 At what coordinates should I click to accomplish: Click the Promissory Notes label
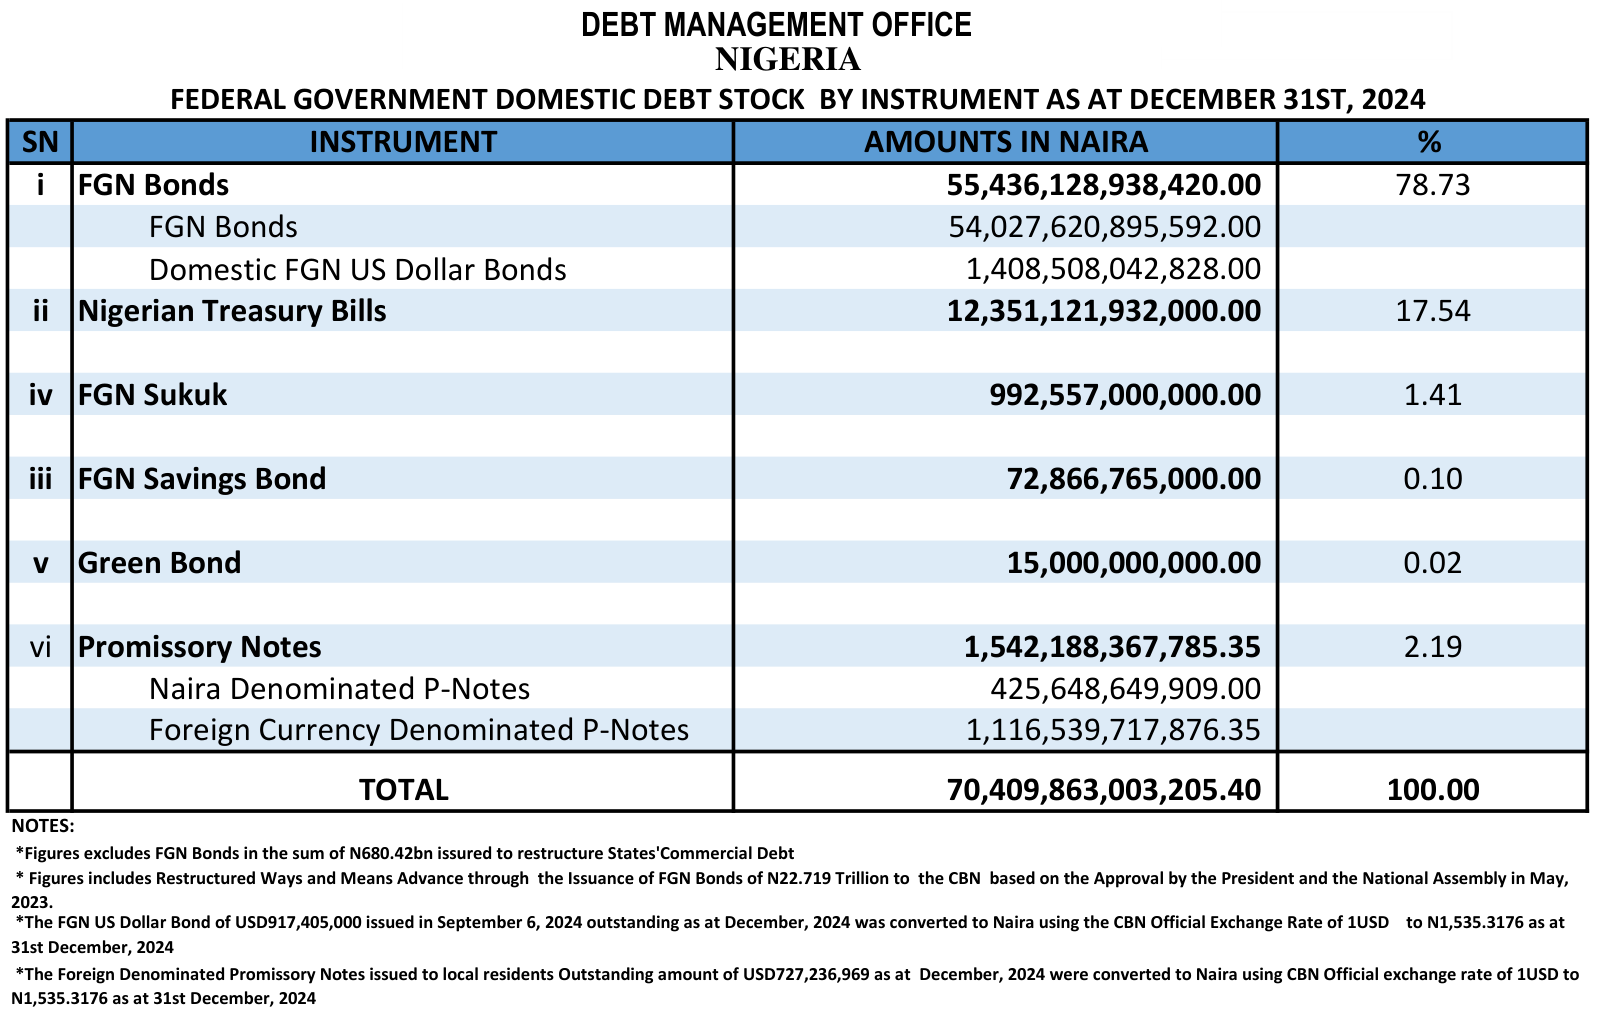tap(199, 647)
